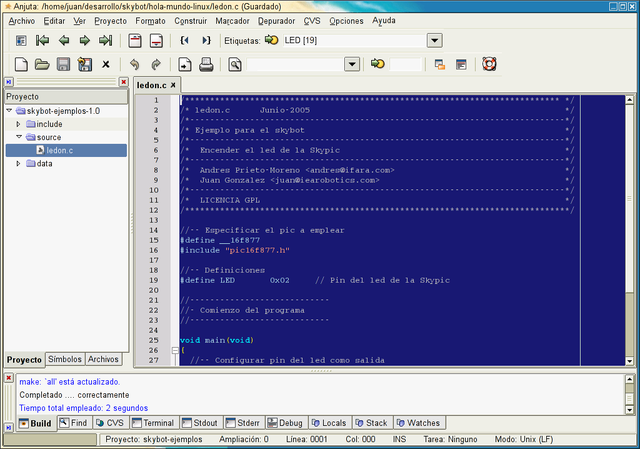Go to next bookmark green arrow
This screenshot has height=449, width=640.
pos(84,40)
